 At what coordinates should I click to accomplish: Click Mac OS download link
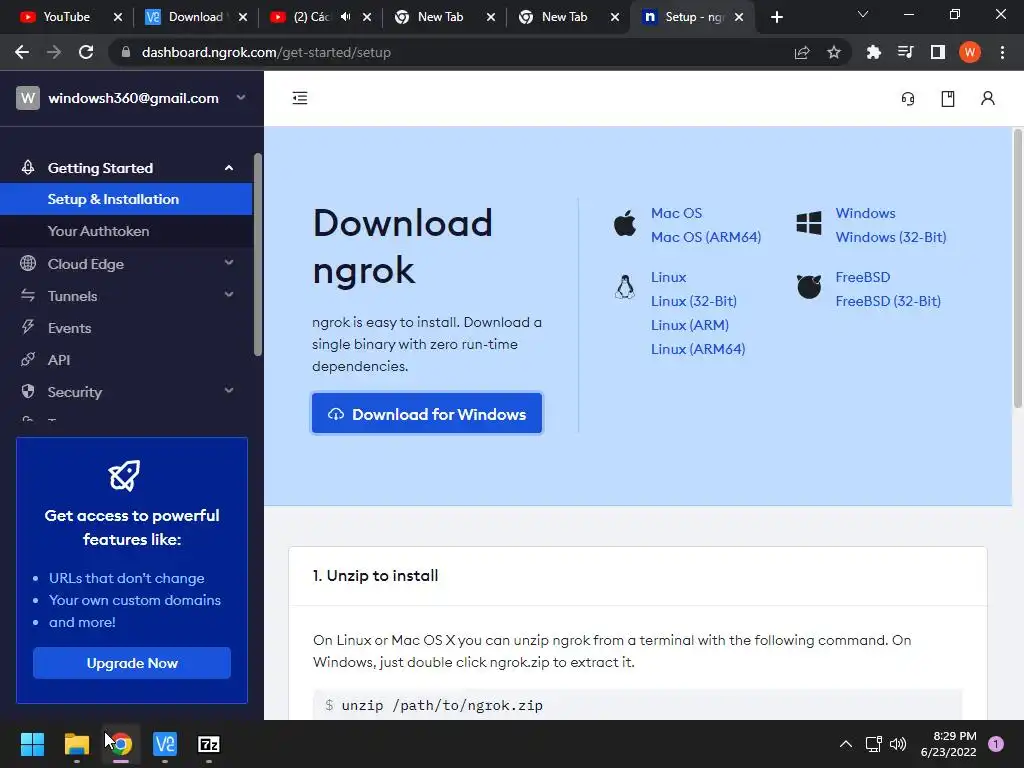[x=677, y=213]
